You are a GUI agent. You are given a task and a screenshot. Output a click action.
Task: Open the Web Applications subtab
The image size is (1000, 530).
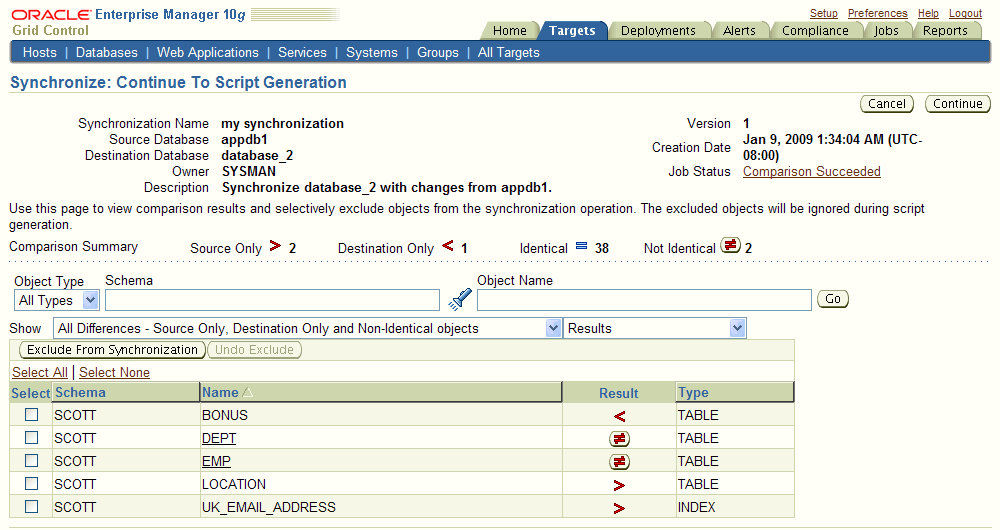[208, 52]
